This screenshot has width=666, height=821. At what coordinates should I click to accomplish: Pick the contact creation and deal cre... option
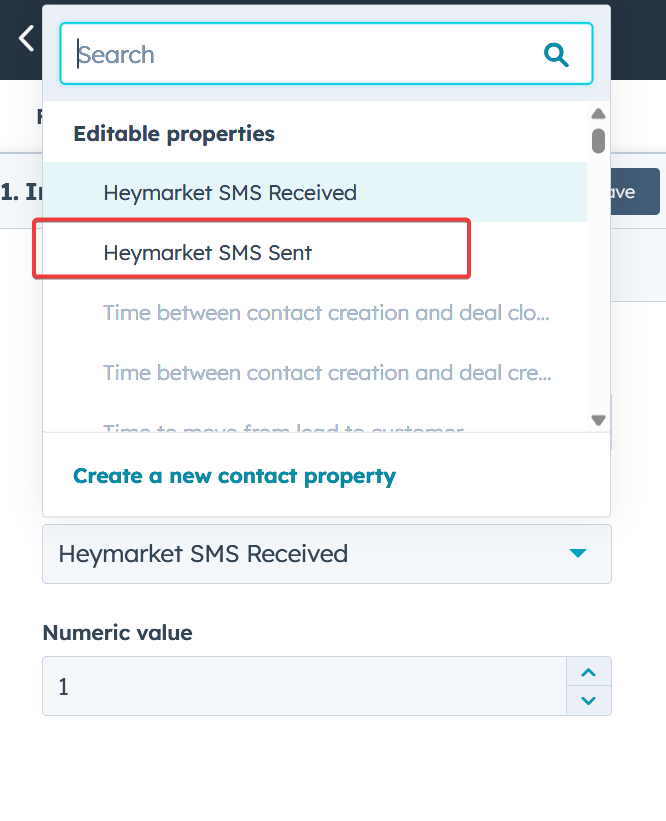click(x=326, y=373)
